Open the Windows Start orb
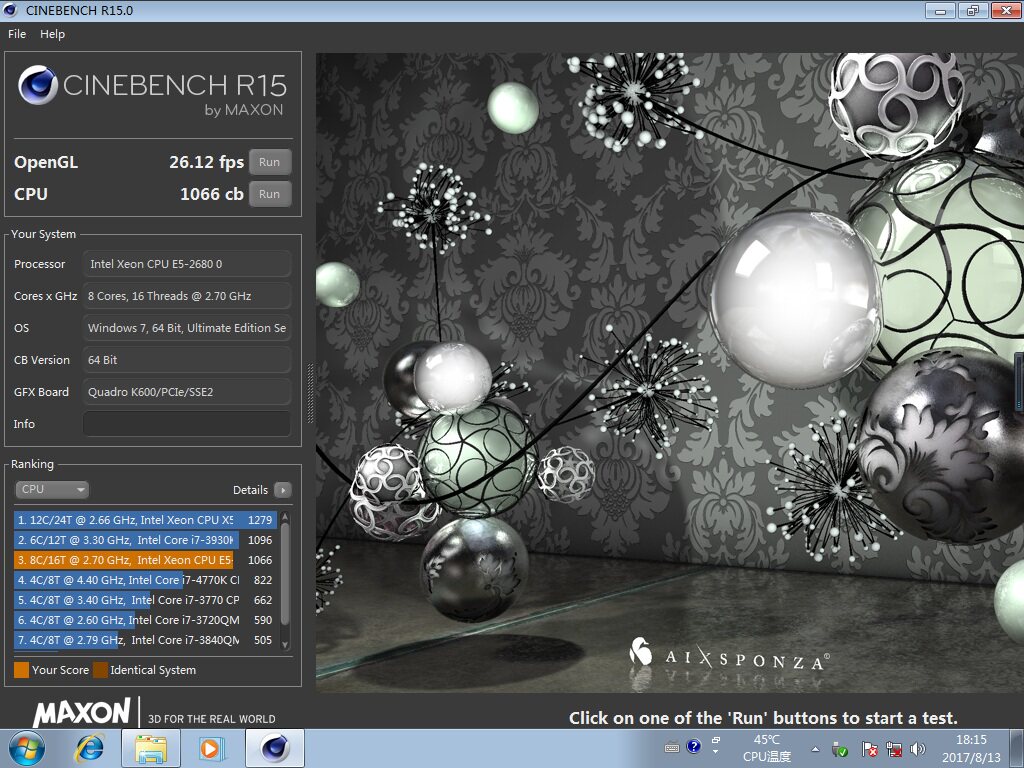This screenshot has width=1024, height=768. point(27,748)
